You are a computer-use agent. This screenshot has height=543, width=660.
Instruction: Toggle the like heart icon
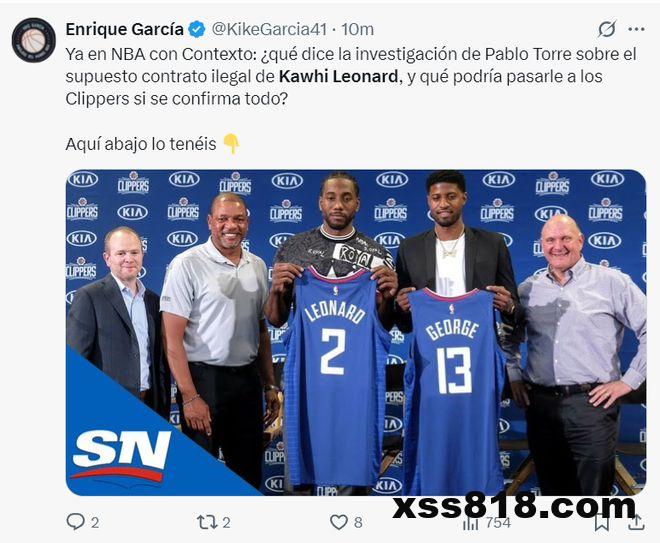pyautogui.click(x=338, y=522)
